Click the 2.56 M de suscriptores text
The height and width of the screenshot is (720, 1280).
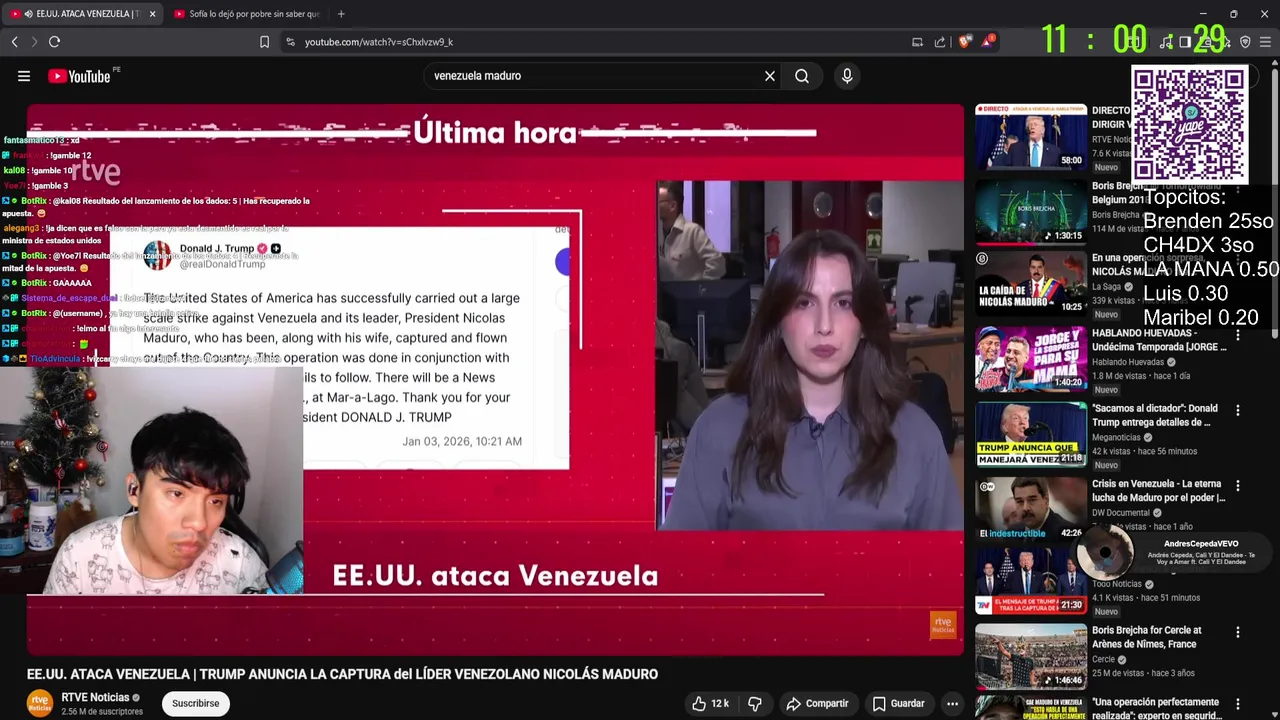tap(102, 712)
